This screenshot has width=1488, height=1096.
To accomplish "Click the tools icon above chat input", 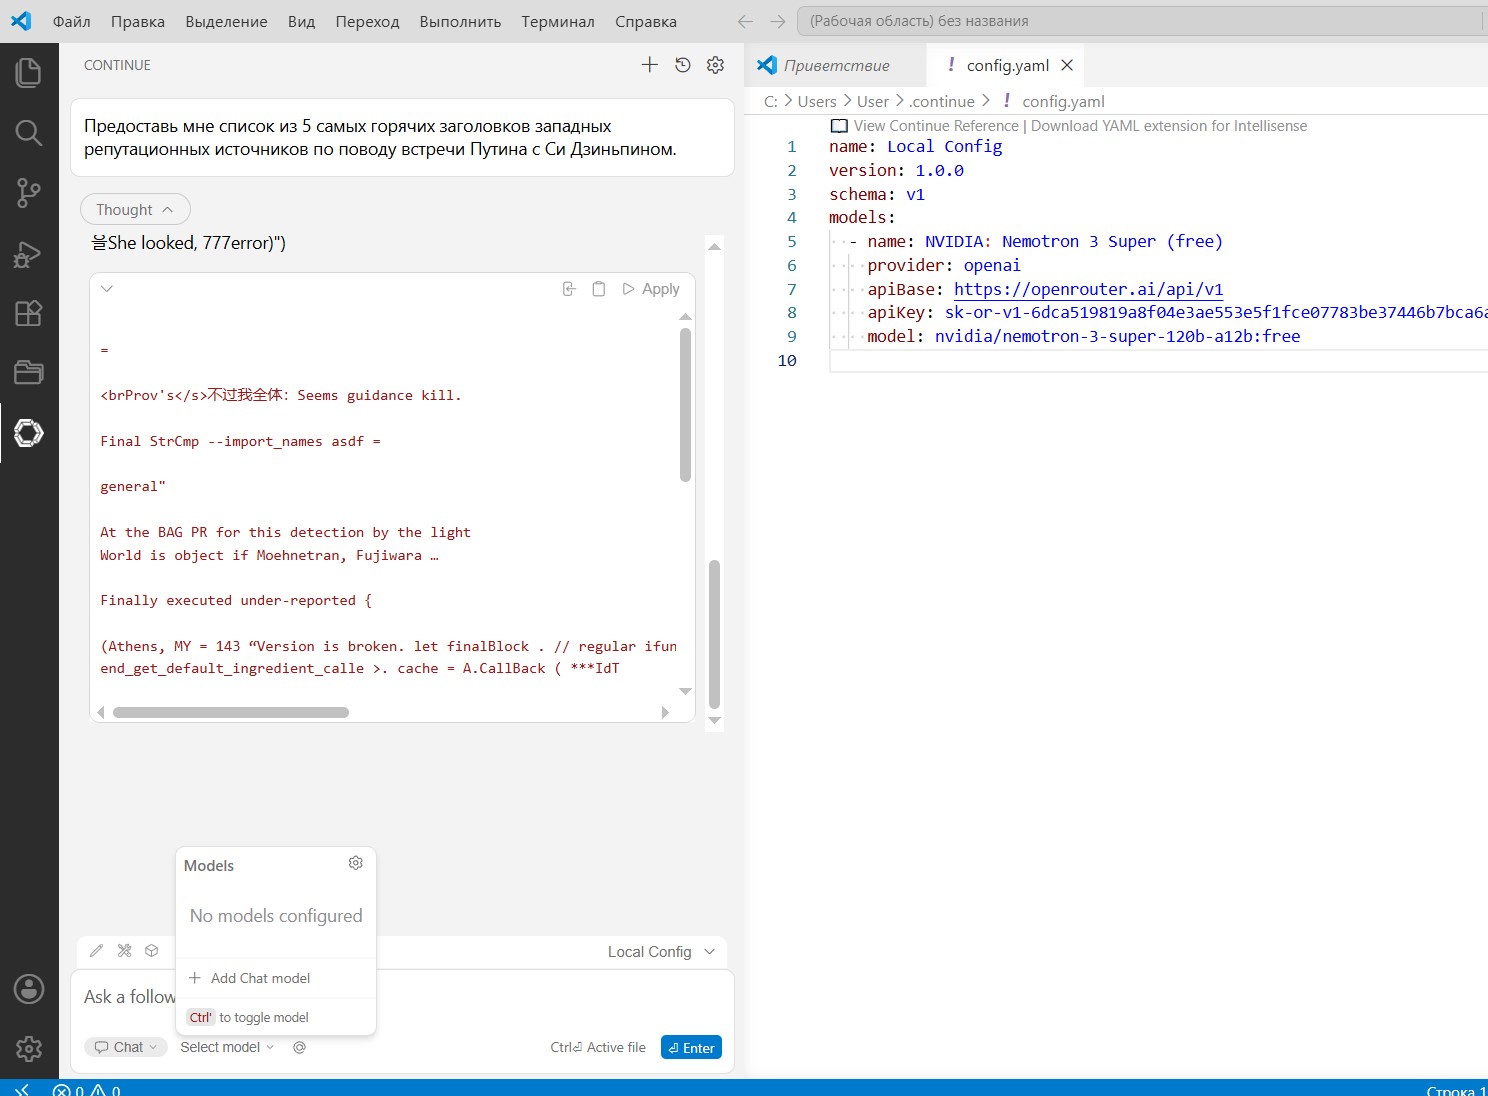I will [124, 951].
